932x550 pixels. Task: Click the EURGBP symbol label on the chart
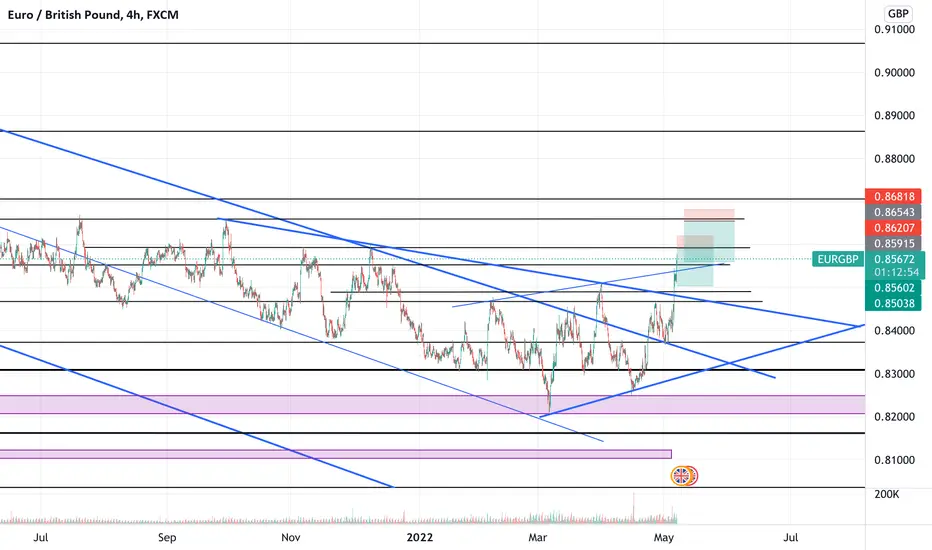tap(837, 259)
